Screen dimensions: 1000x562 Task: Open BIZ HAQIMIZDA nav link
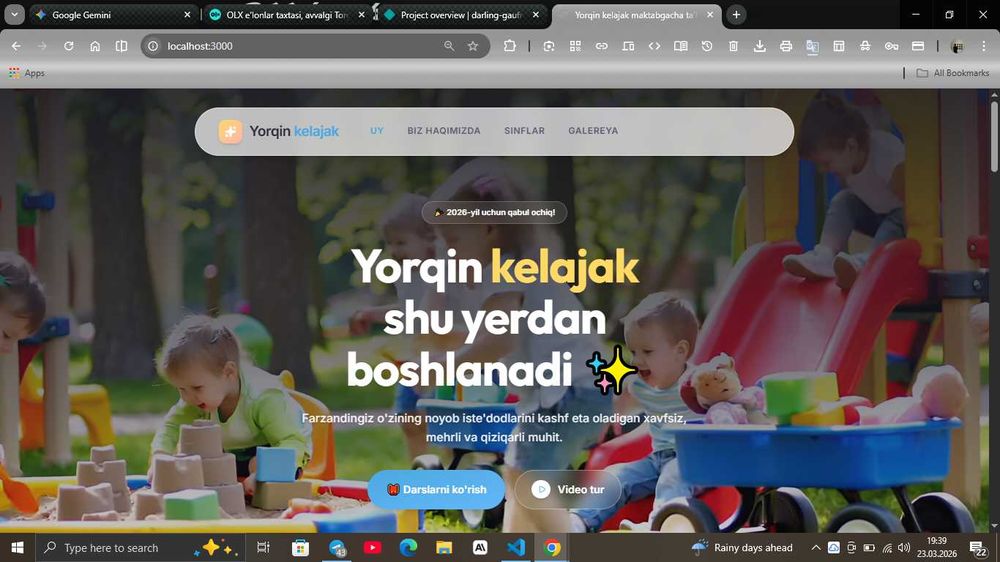click(x=444, y=131)
